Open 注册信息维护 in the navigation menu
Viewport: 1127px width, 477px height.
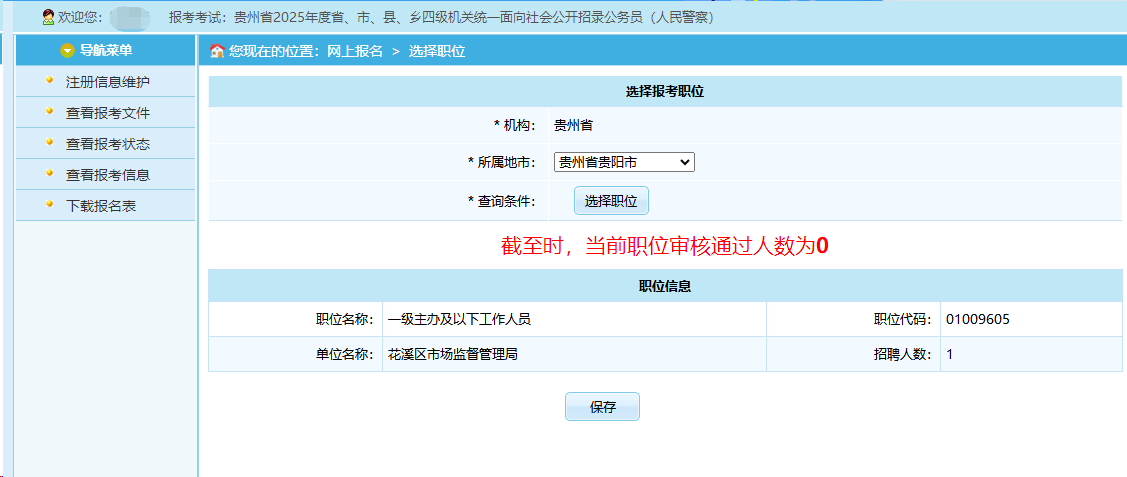[x=107, y=82]
